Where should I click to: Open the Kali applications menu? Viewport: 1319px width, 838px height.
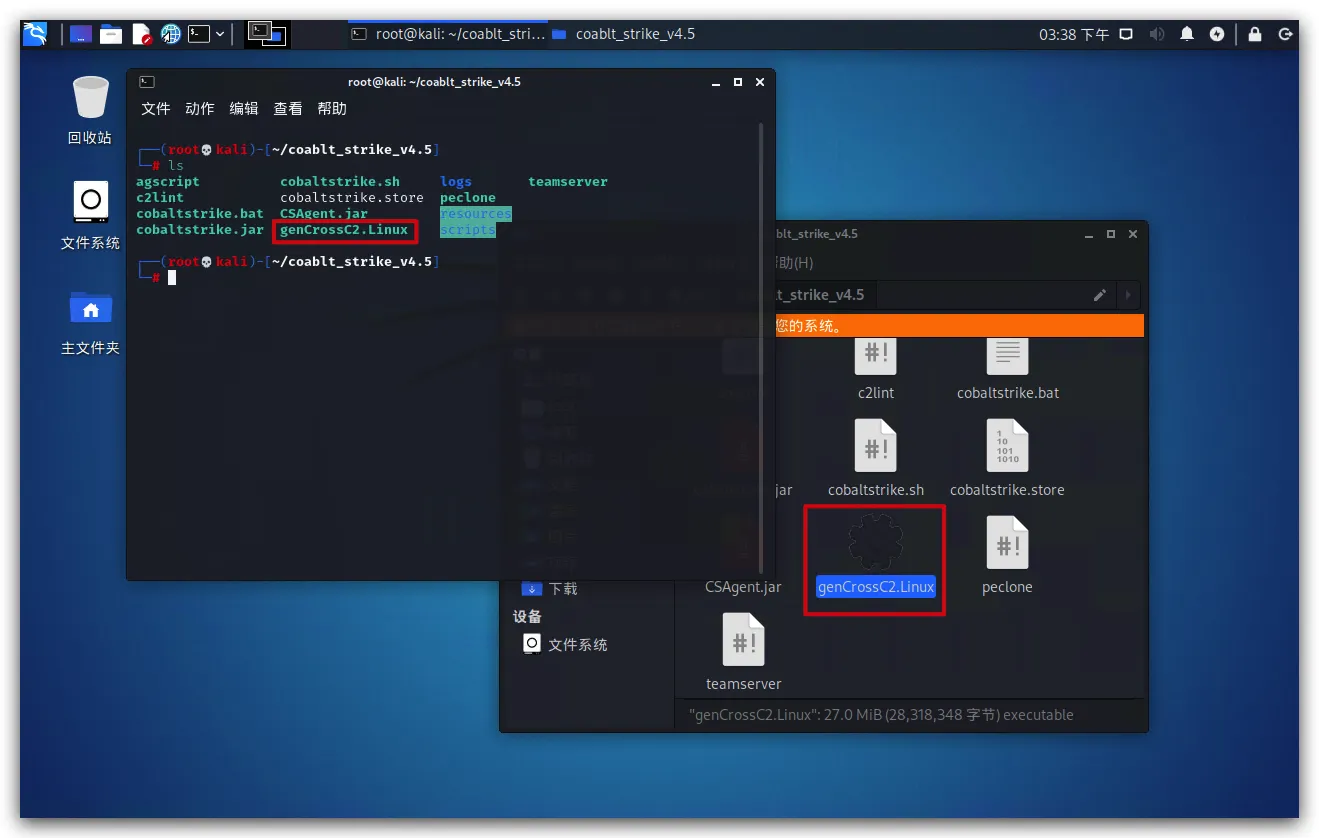(x=36, y=34)
